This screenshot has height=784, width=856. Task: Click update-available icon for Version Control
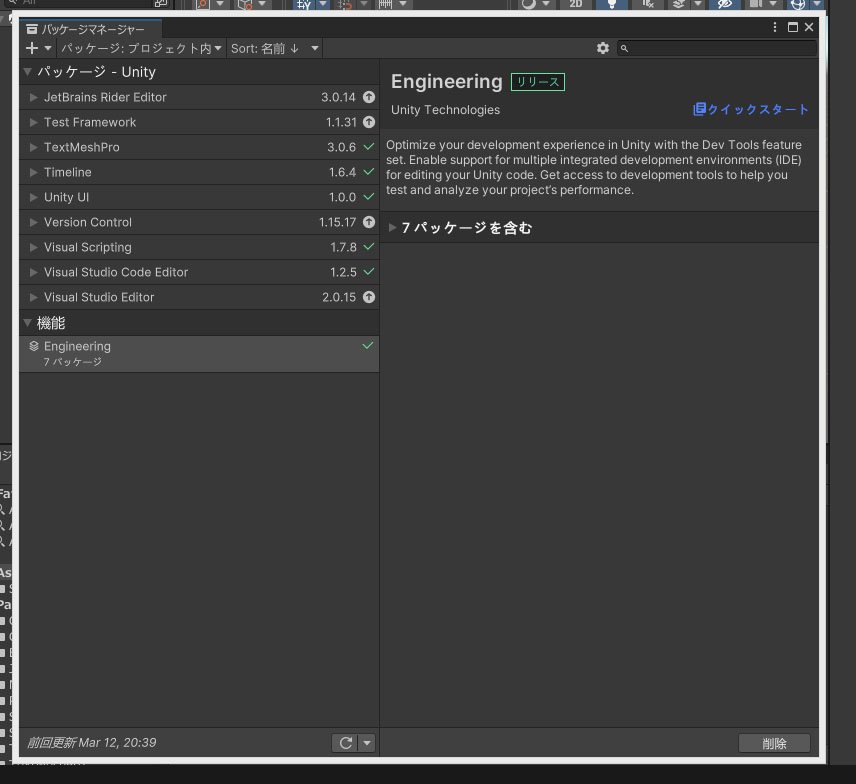[x=369, y=222]
